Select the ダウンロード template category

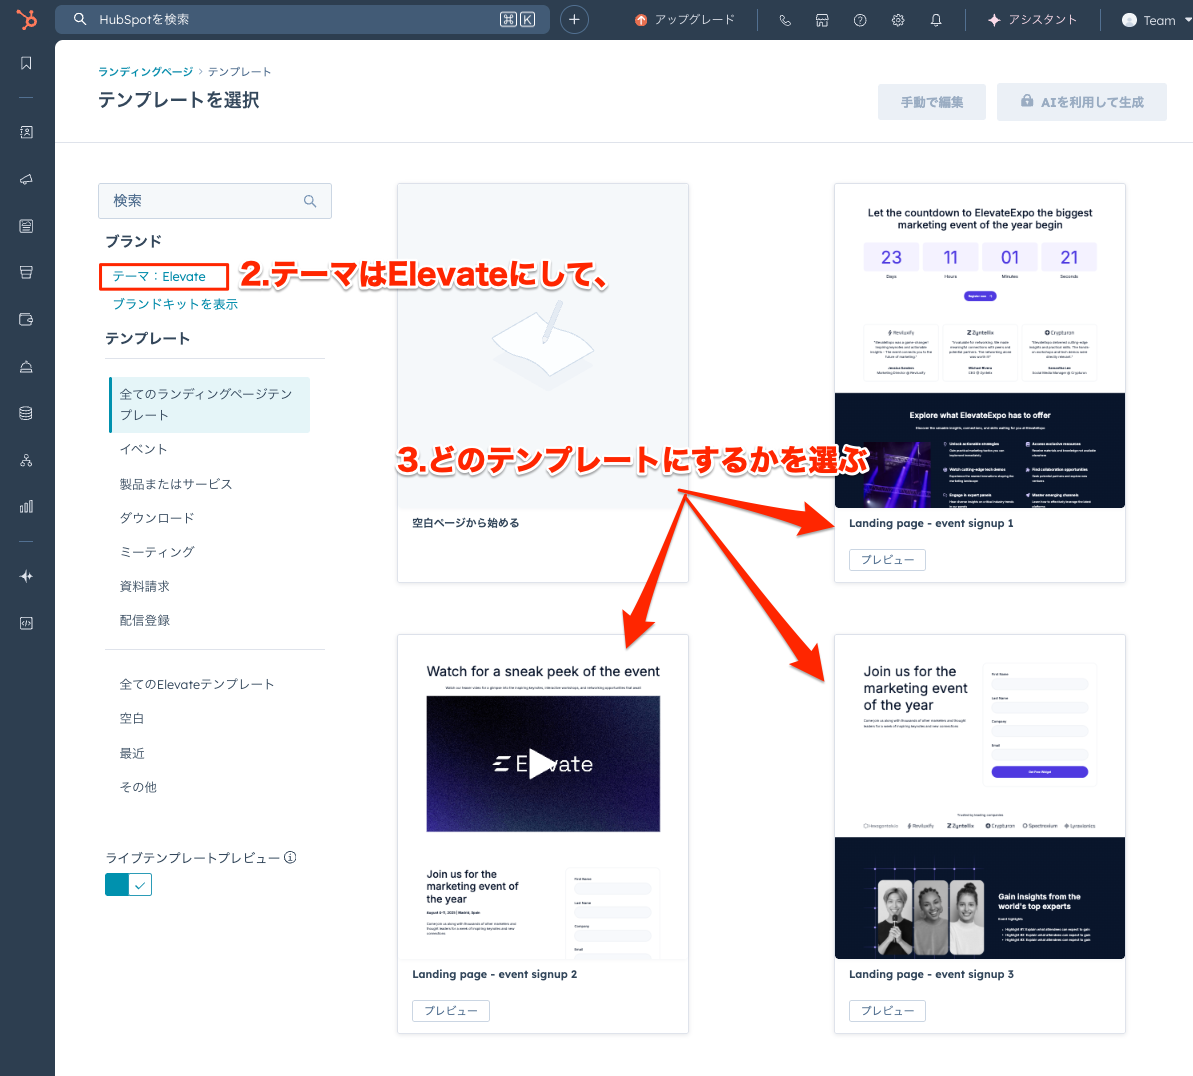[157, 518]
